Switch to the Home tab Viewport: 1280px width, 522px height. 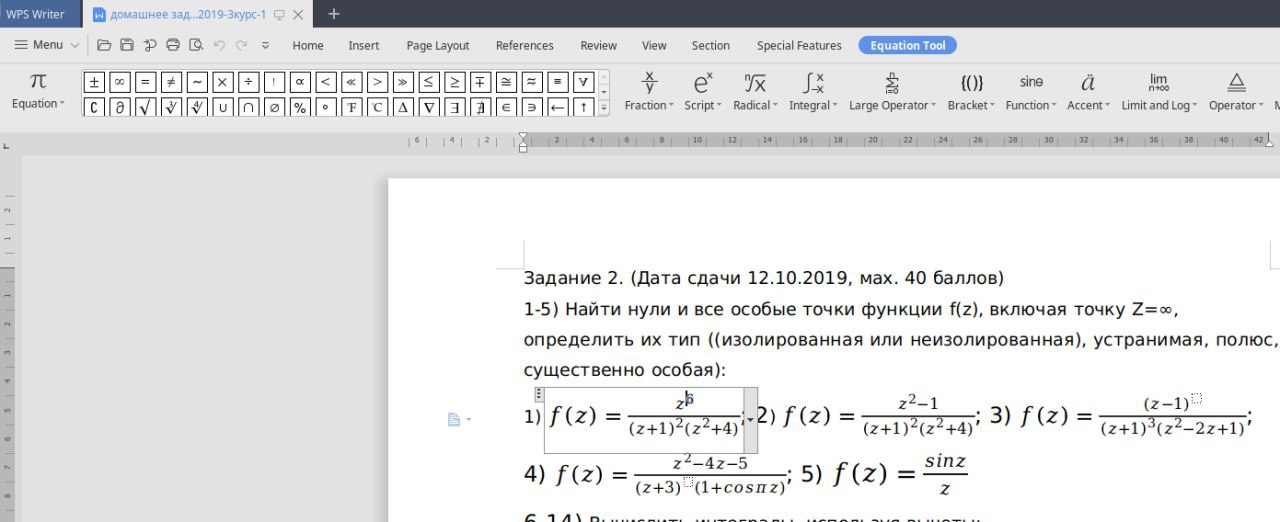pos(308,45)
